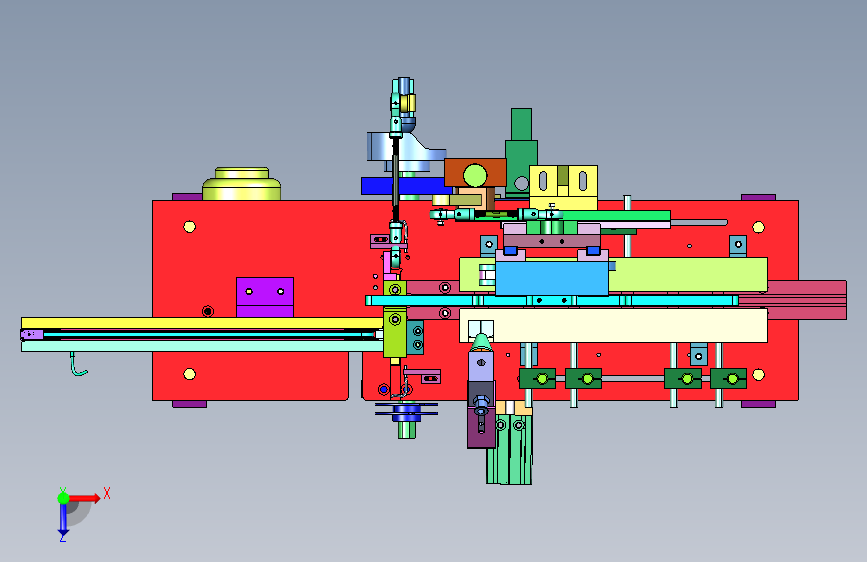867x562 pixels.
Task: Select the sky-blue rectangular block in center
Action: [552, 278]
